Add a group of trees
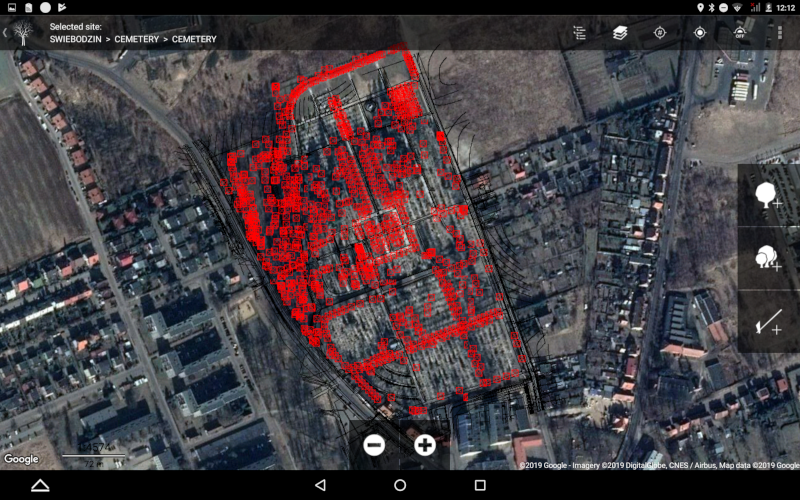The height and width of the screenshot is (500, 800). [x=768, y=259]
